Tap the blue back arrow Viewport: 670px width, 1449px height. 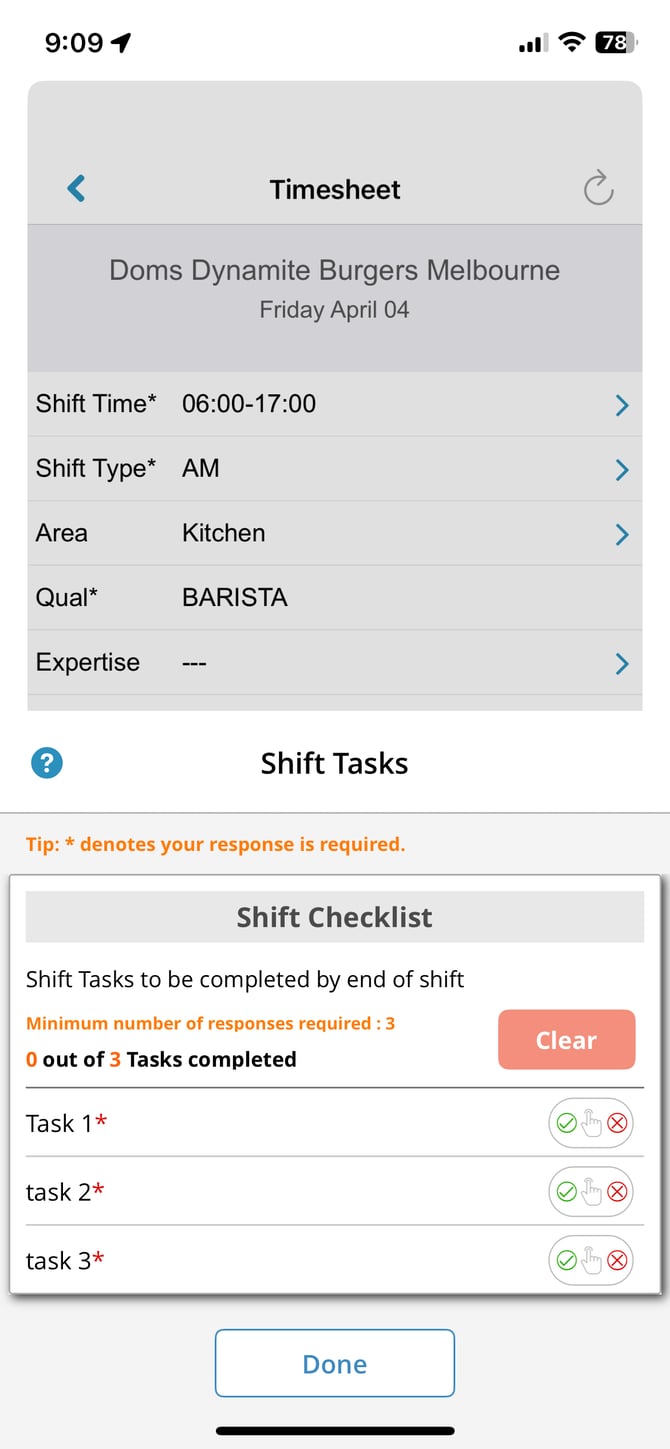click(x=76, y=188)
